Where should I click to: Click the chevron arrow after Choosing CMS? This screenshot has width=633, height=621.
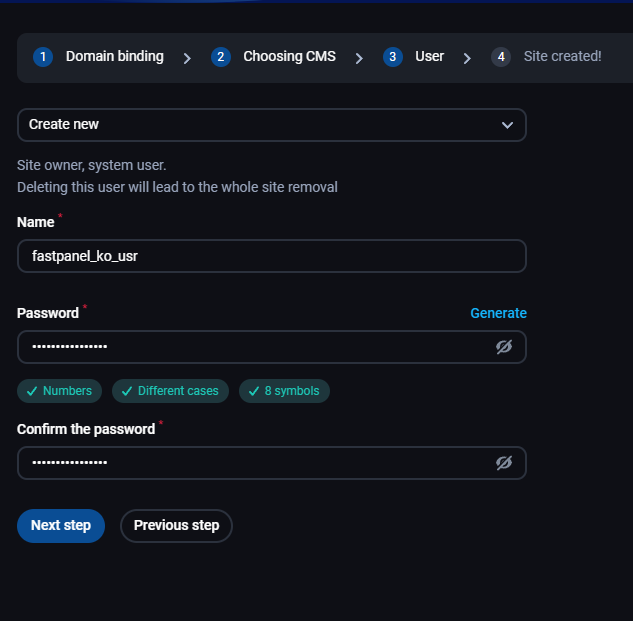coord(359,59)
